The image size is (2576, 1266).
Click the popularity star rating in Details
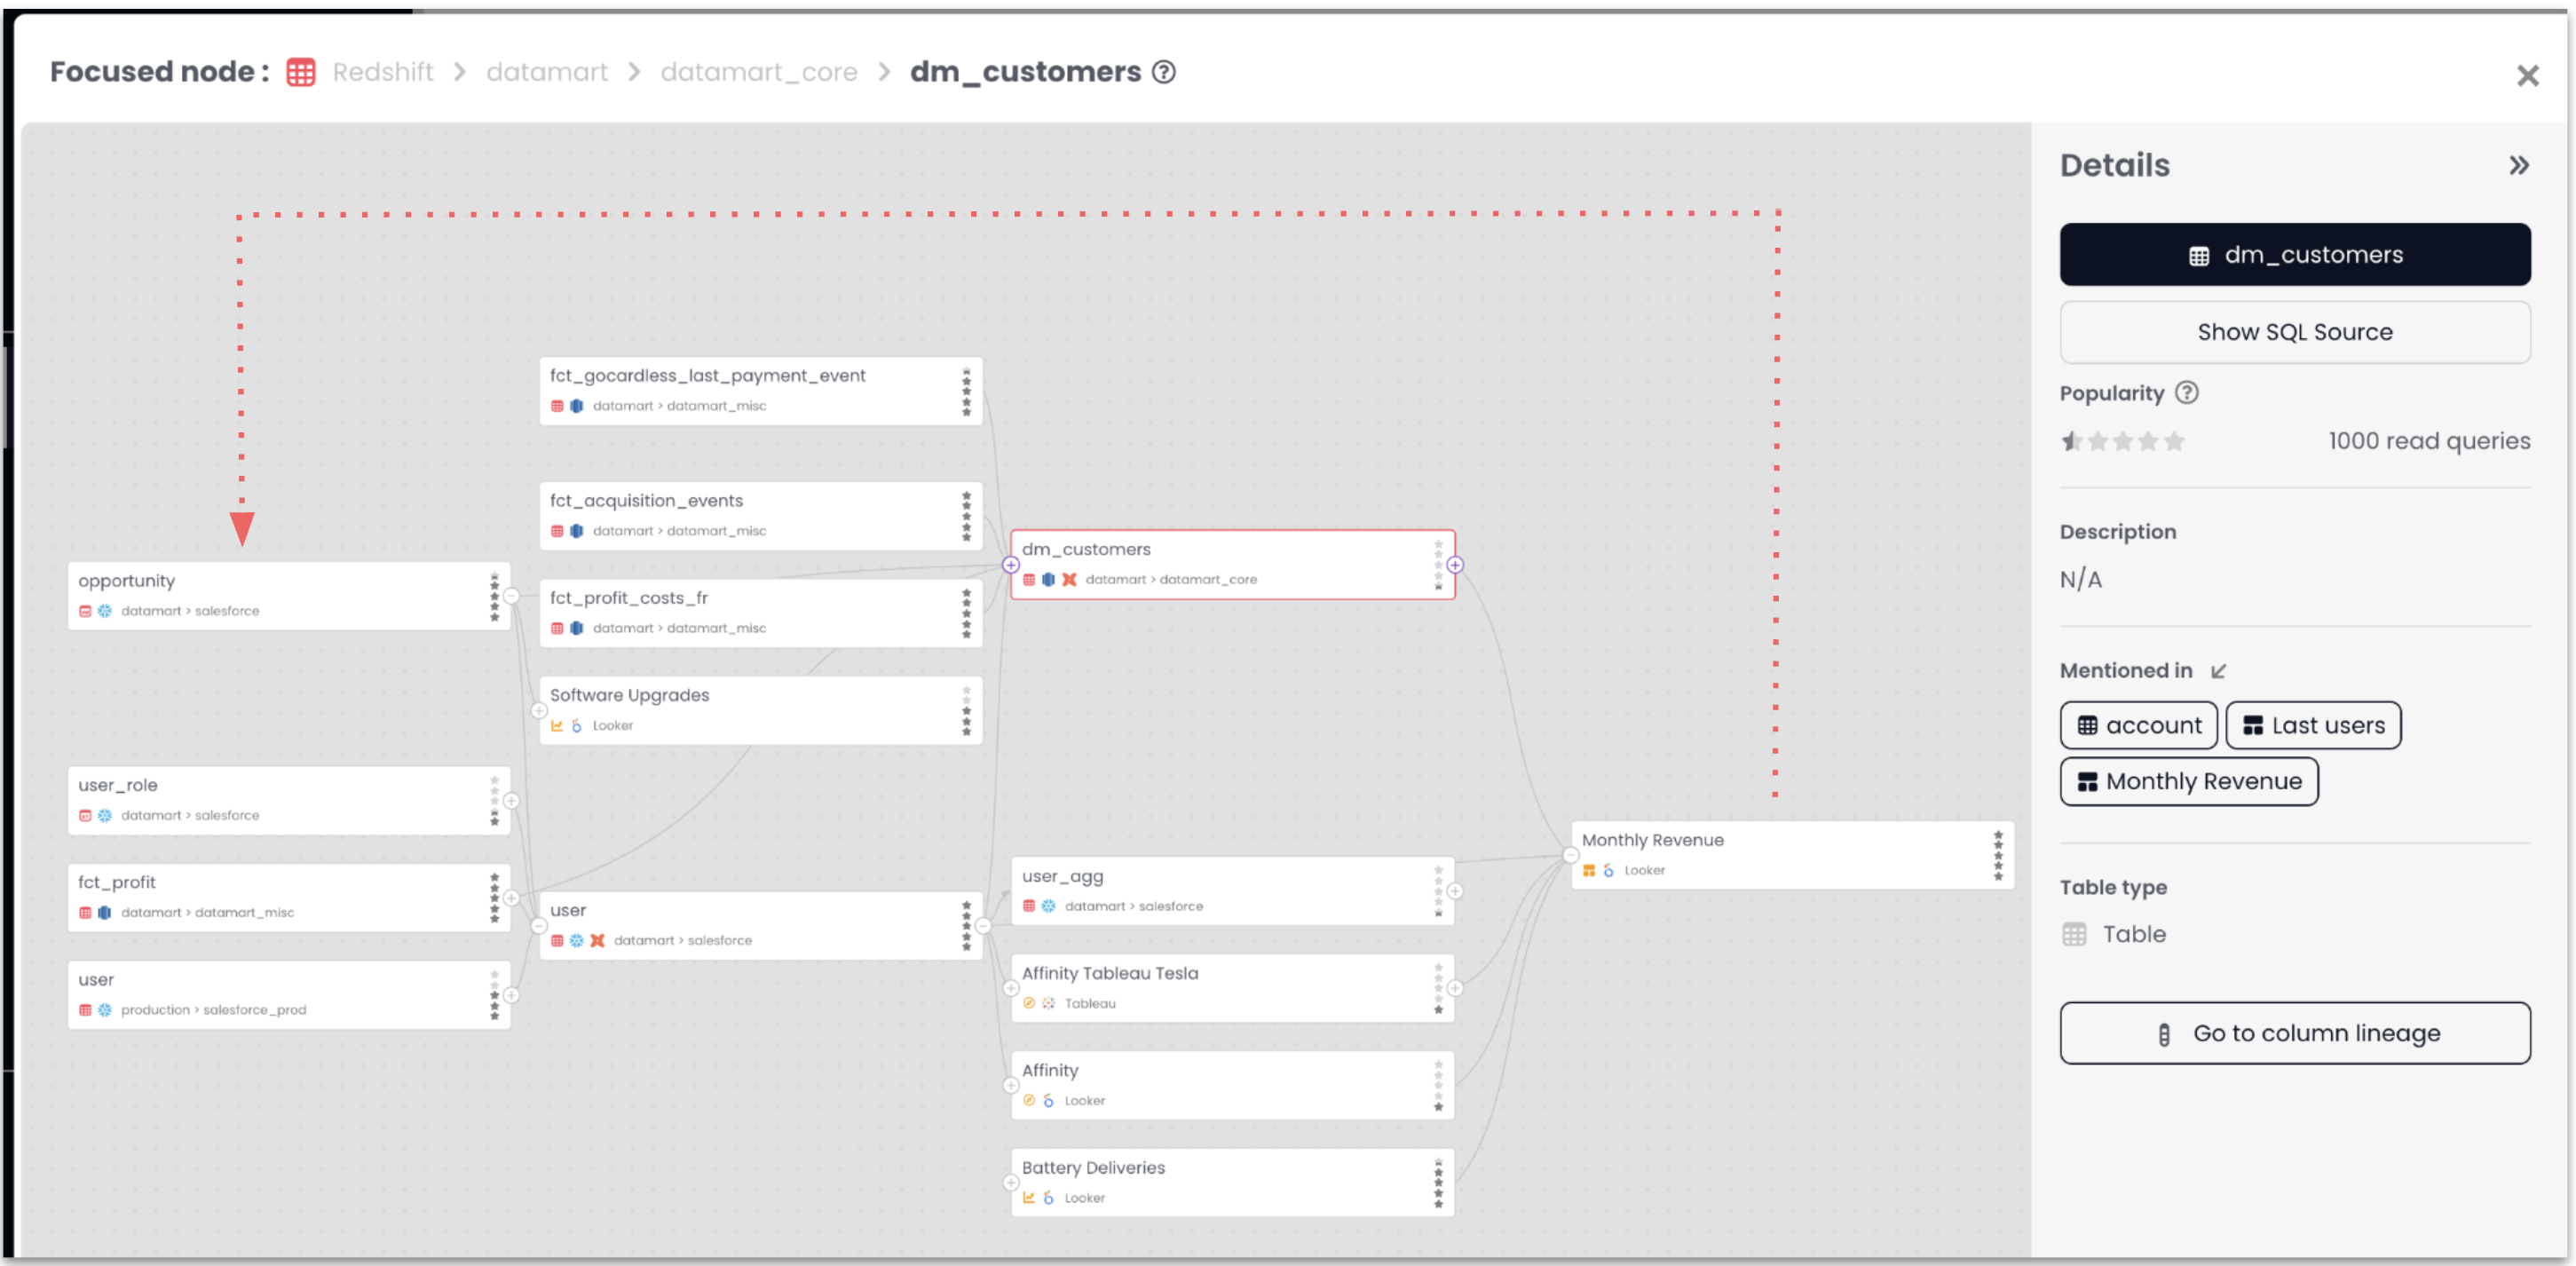click(x=2122, y=441)
